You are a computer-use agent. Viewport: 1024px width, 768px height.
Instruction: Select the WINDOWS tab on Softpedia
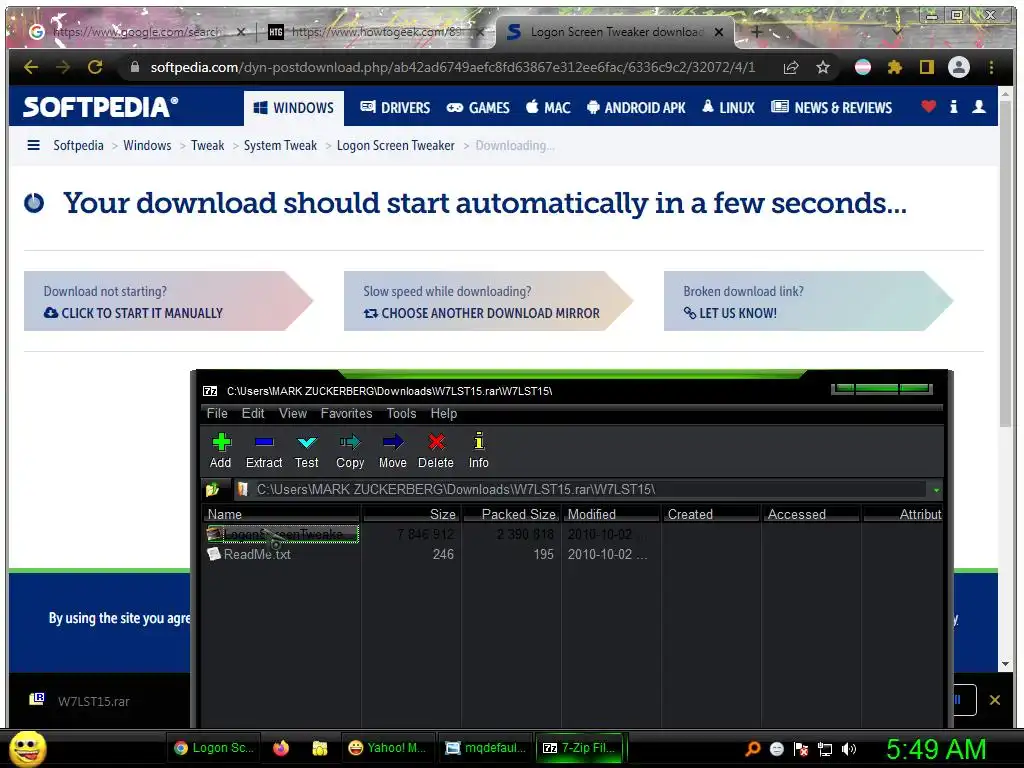pyautogui.click(x=294, y=108)
